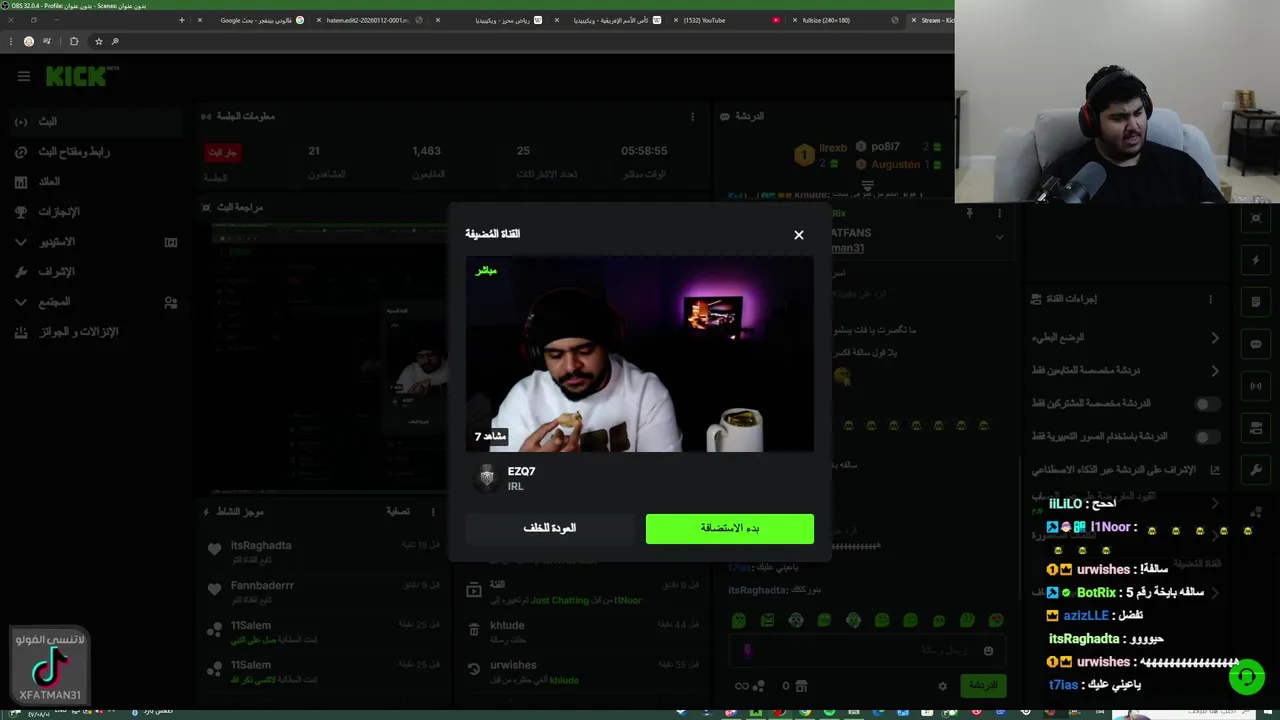Expand the الاستديو studio chevron
Viewport: 1280px width, 720px height.
(x=21, y=242)
